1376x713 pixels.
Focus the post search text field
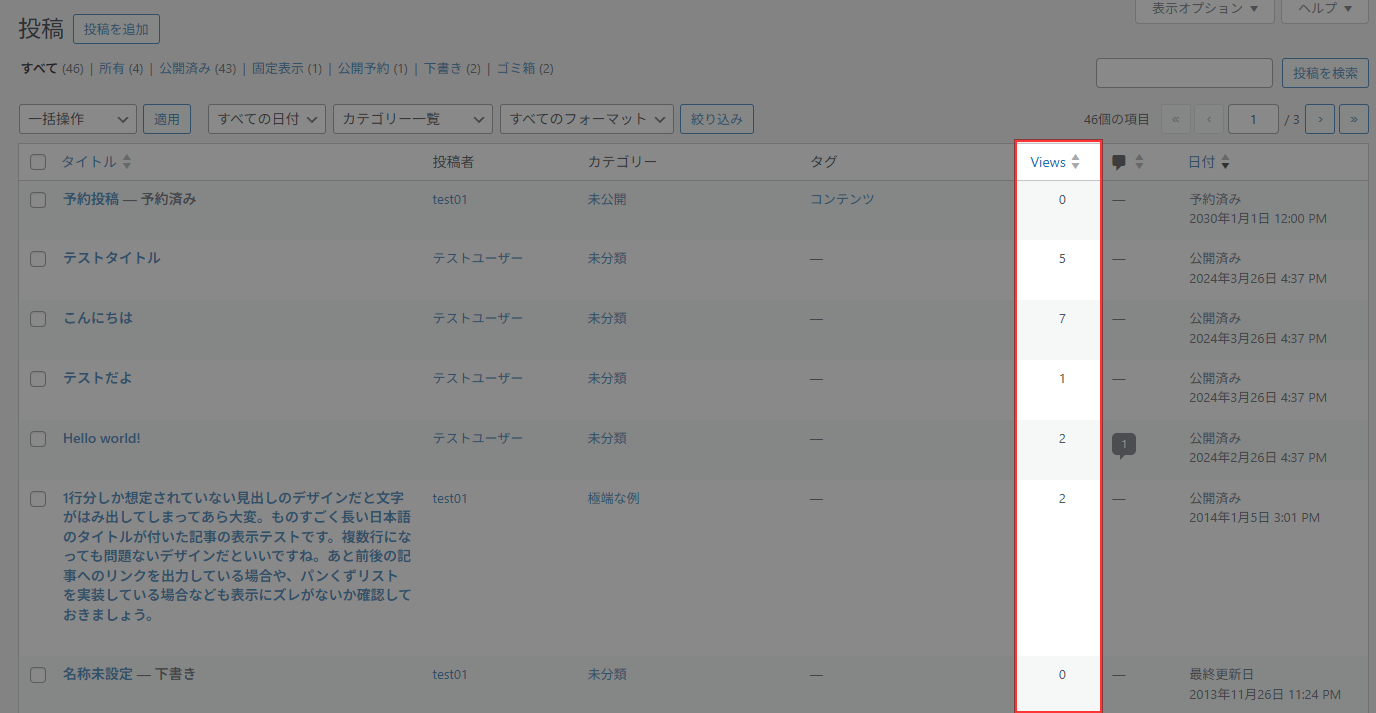pyautogui.click(x=1184, y=73)
